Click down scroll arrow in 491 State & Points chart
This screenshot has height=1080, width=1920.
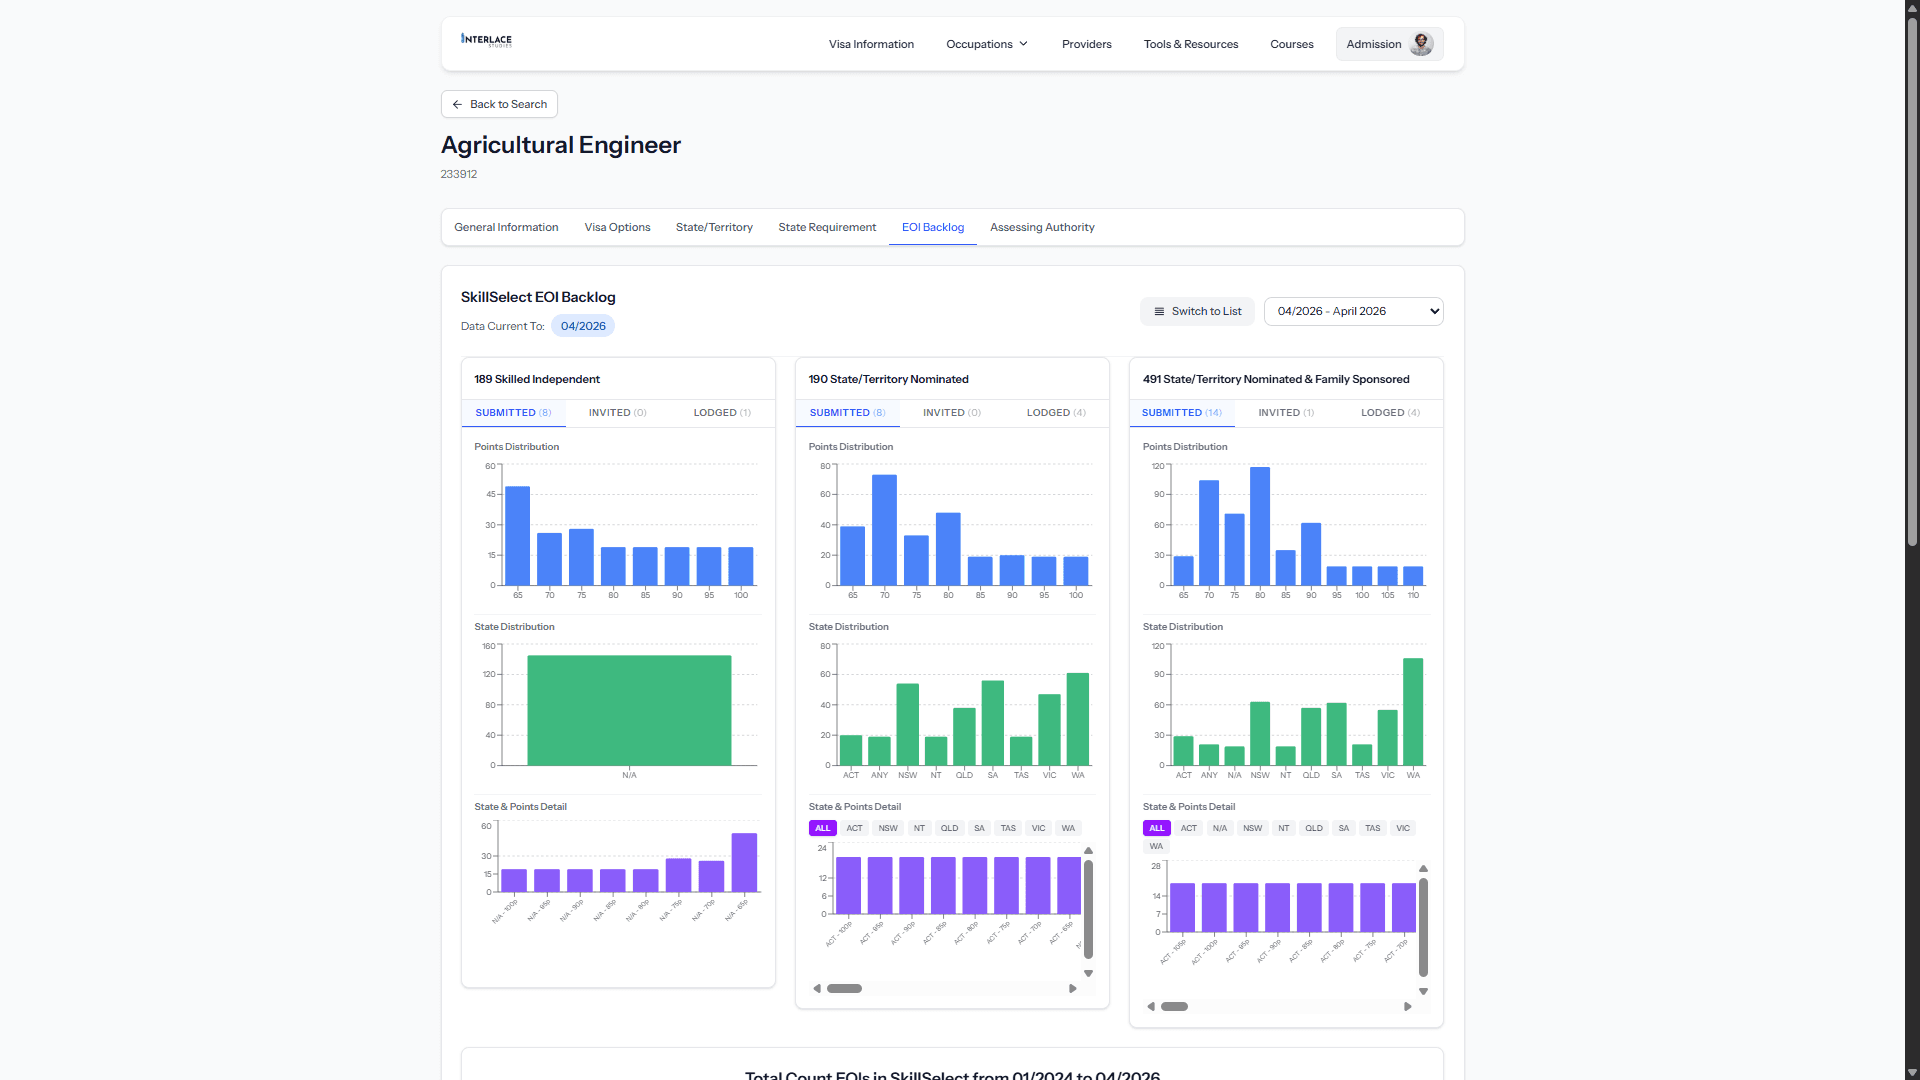(1423, 992)
